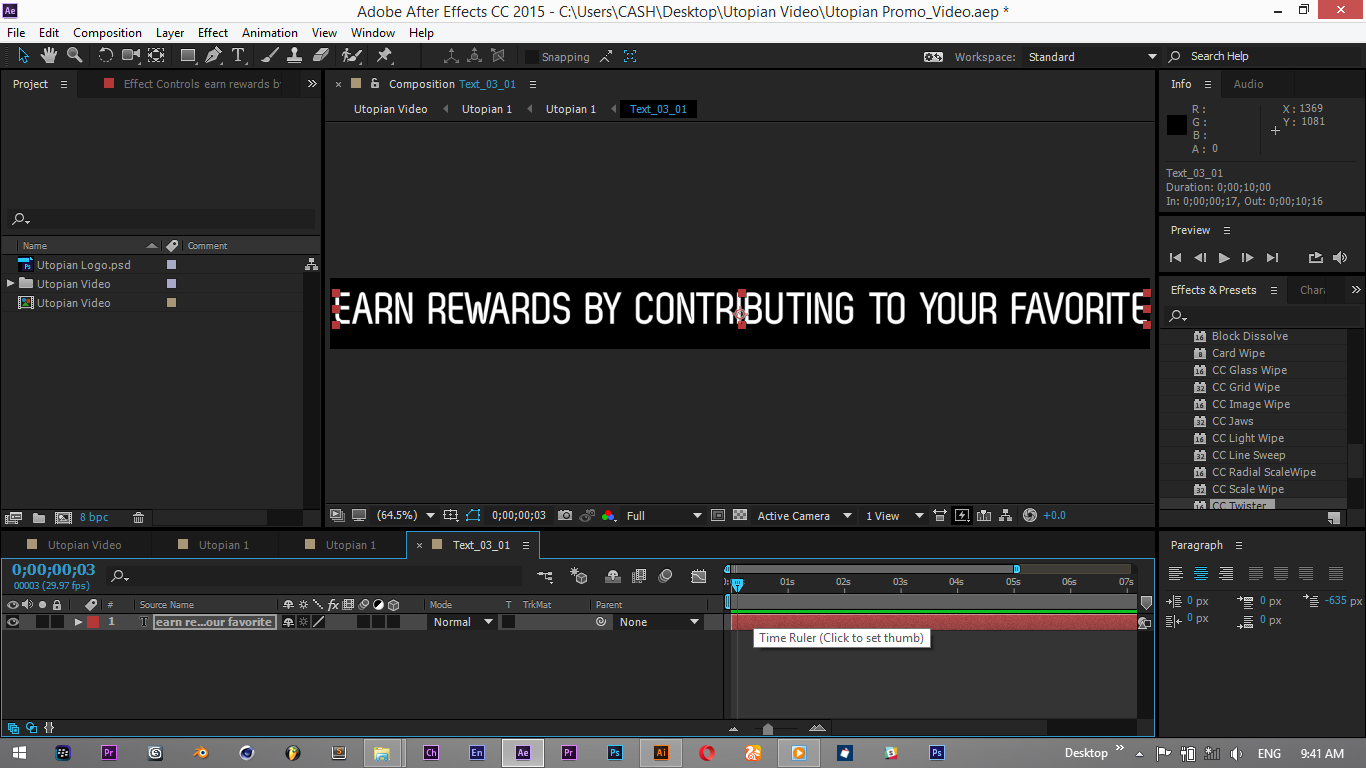Open the Animation menu
The width and height of the screenshot is (1366, 768).
[x=270, y=33]
